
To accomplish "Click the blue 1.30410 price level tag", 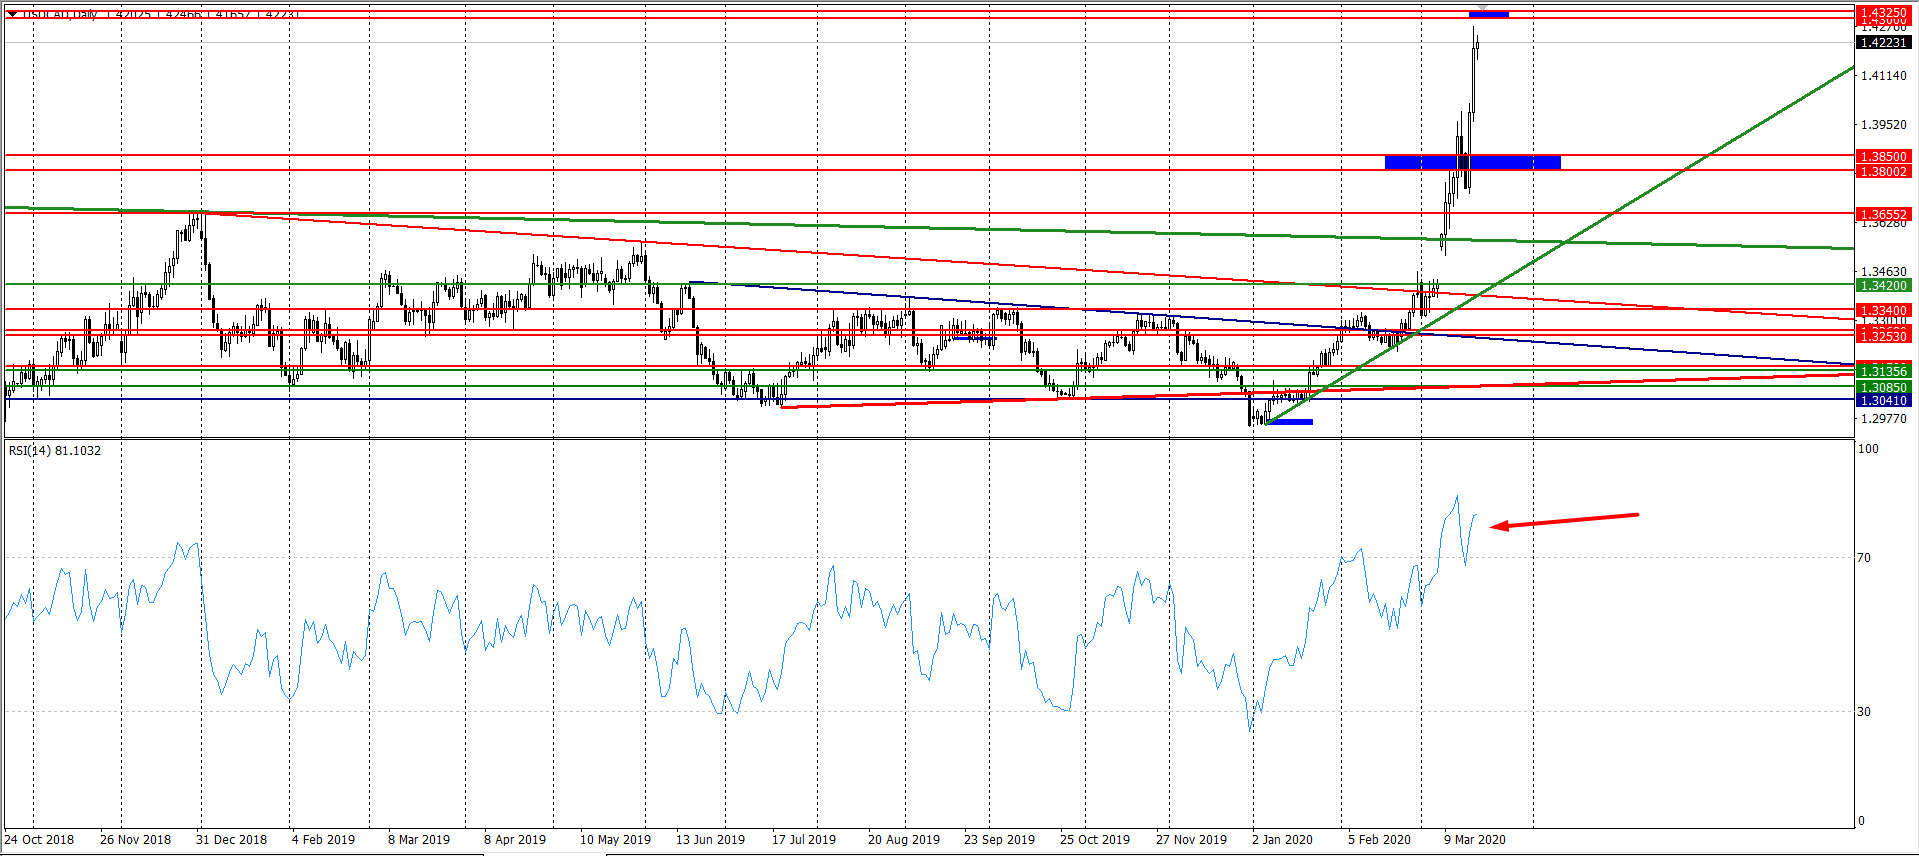I will [x=1883, y=400].
